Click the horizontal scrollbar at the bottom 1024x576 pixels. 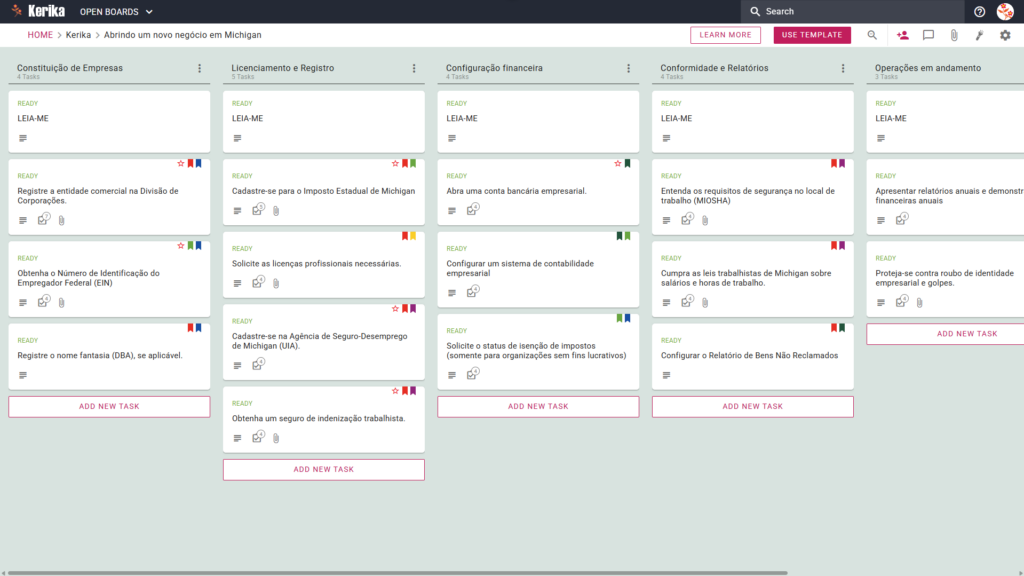[397, 573]
